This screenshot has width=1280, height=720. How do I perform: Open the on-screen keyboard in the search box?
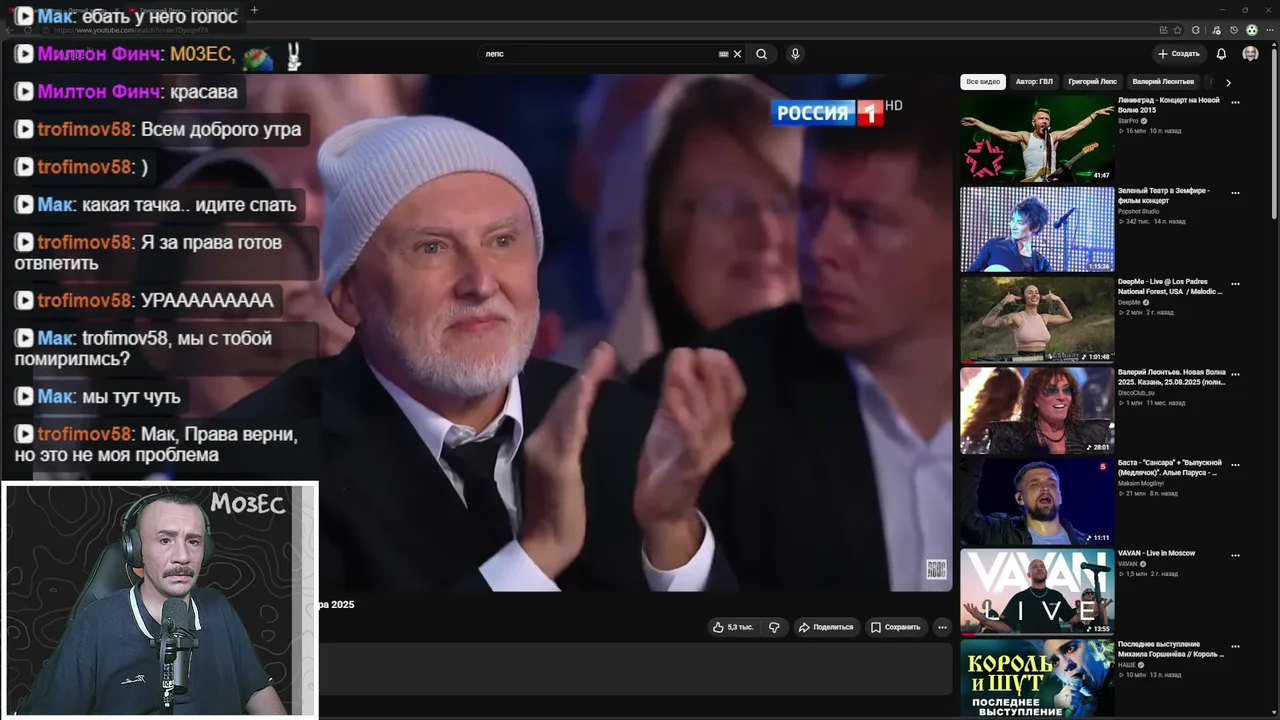723,54
